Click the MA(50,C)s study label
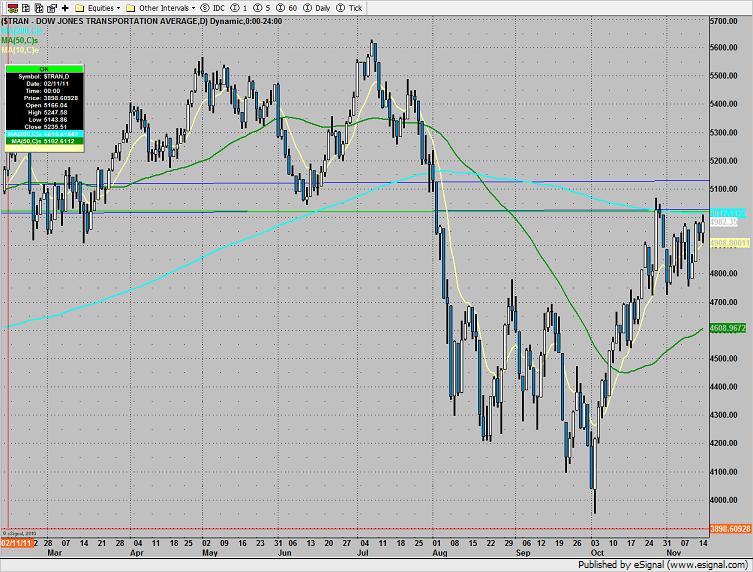 coord(20,41)
